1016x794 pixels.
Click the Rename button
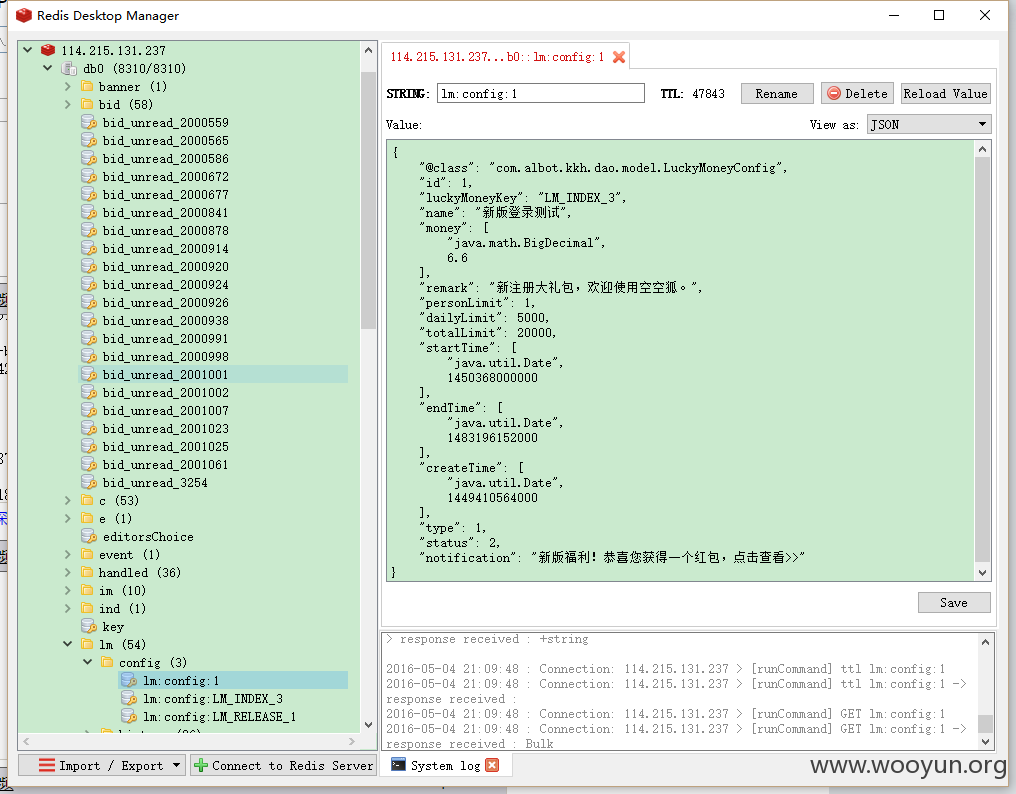[x=777, y=93]
